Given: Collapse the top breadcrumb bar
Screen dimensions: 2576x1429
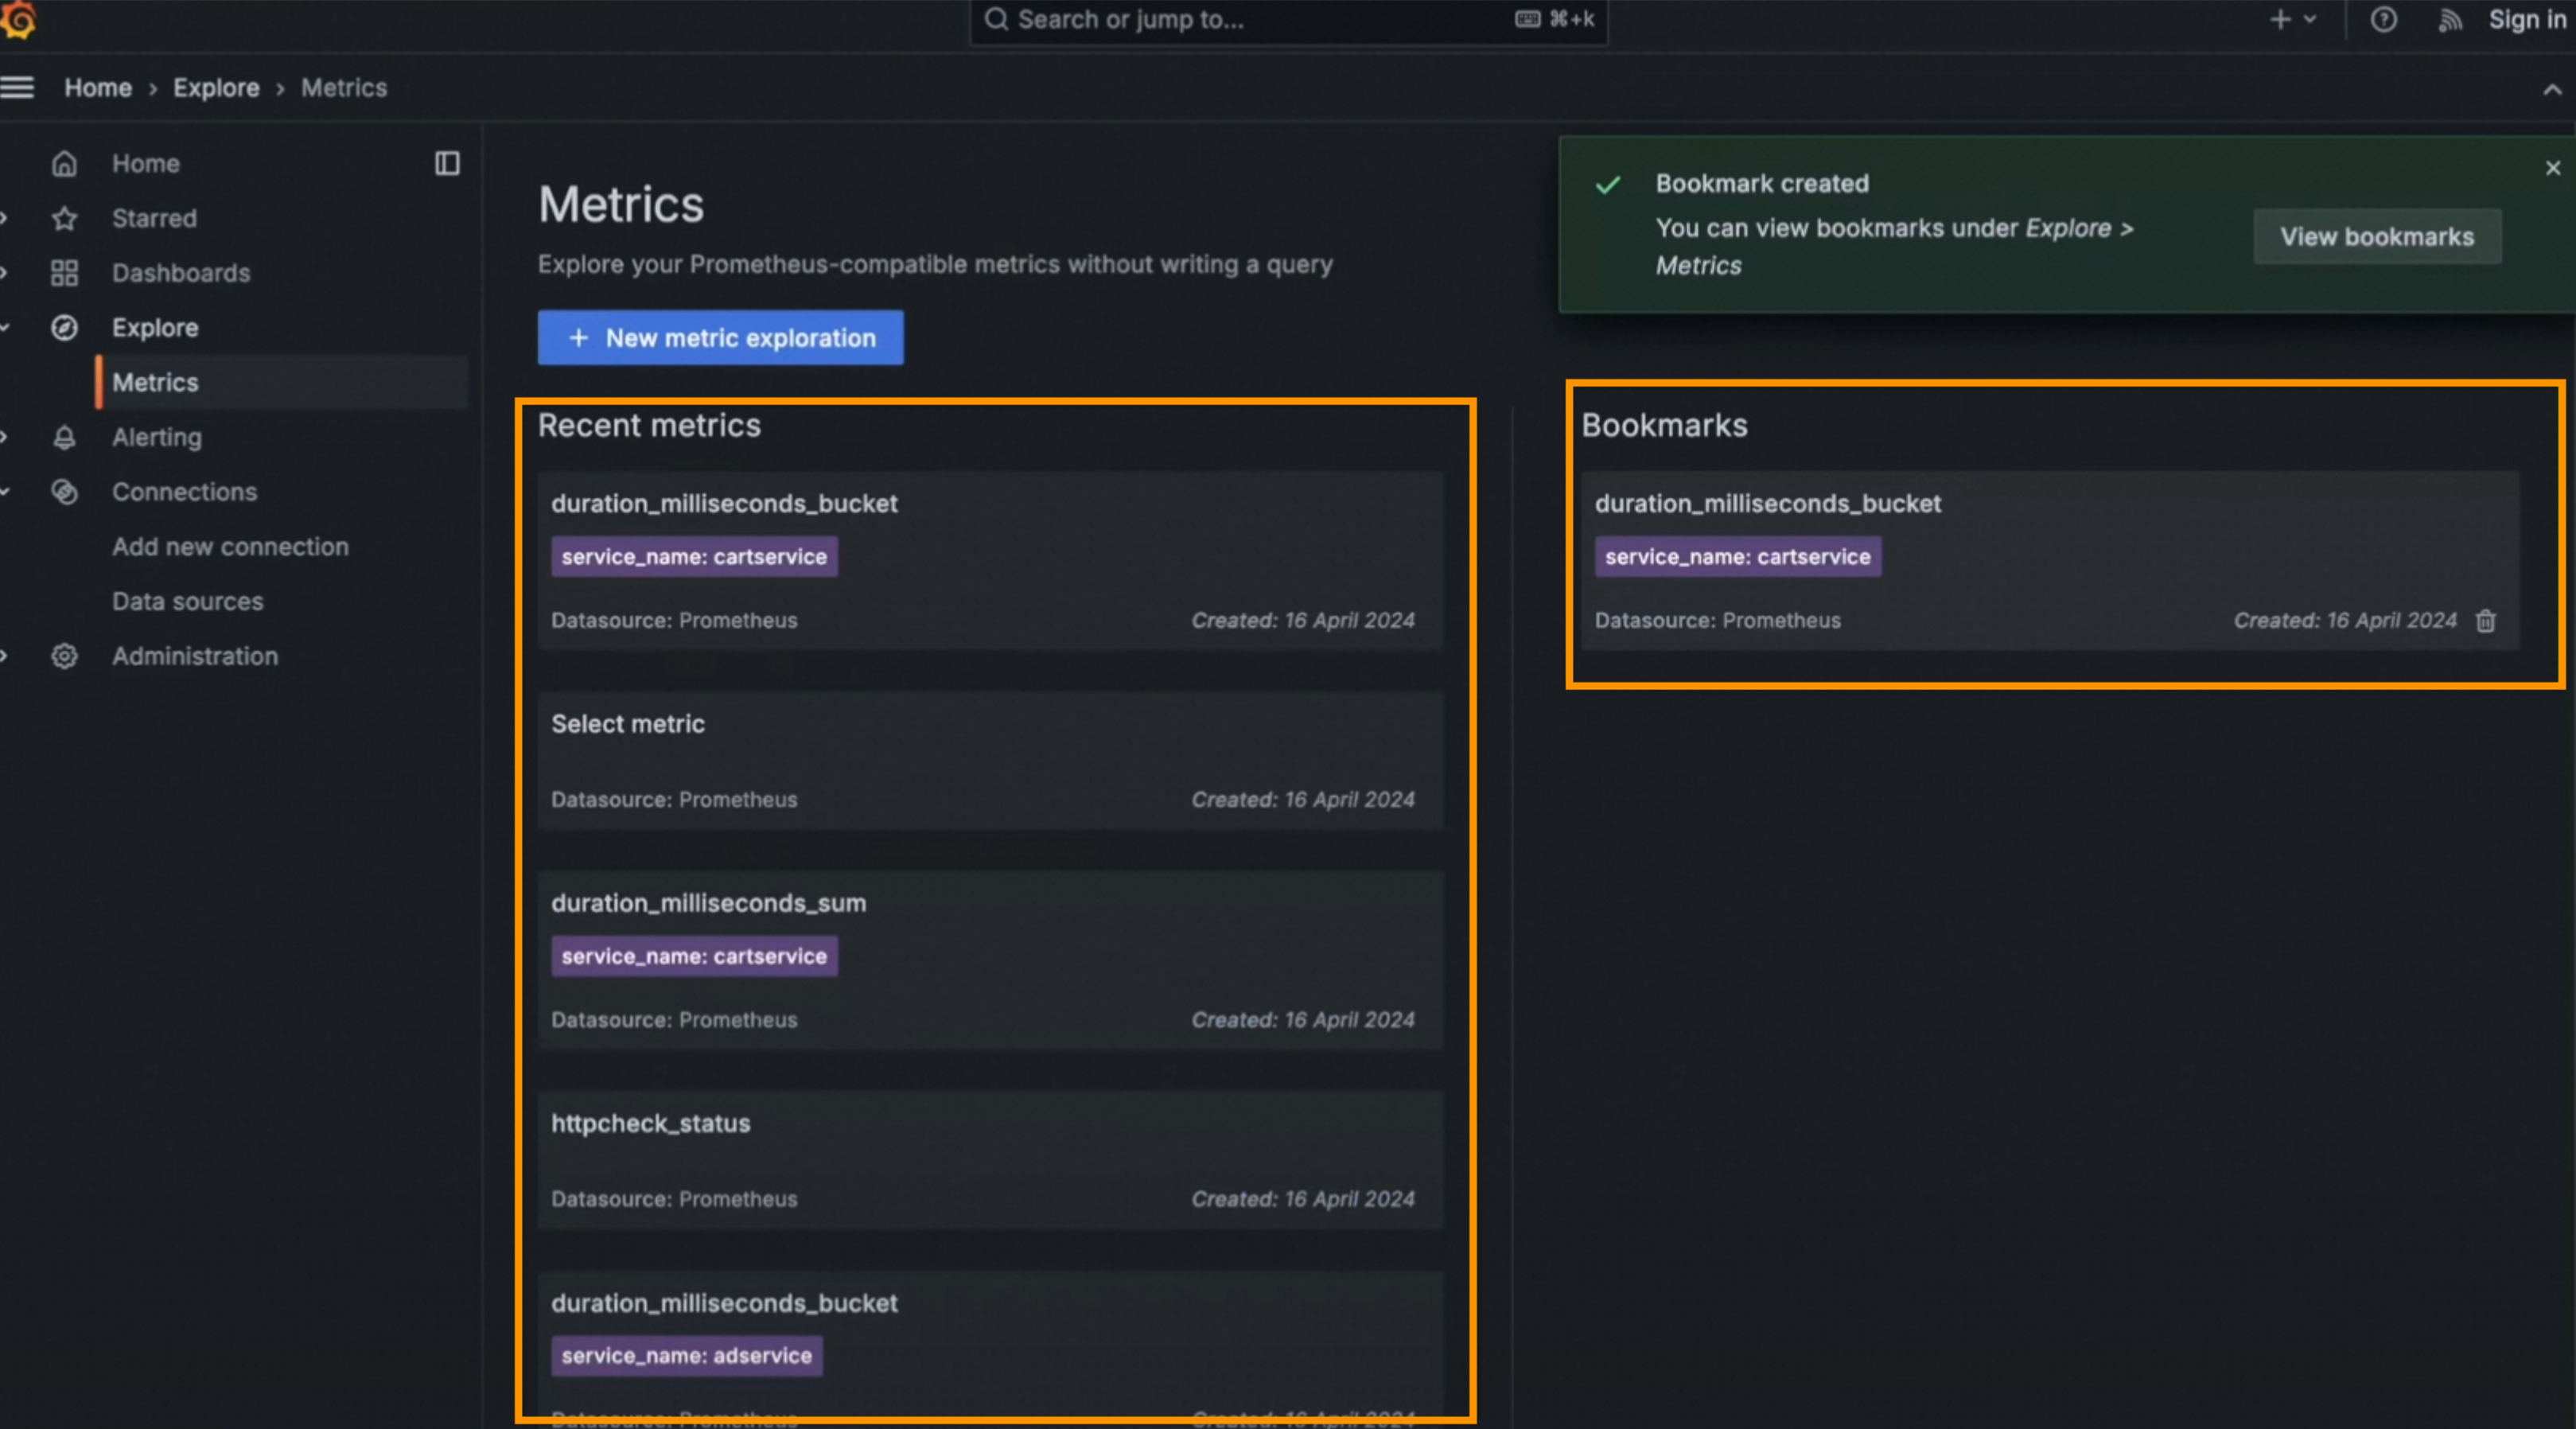Looking at the screenshot, I should click(x=2552, y=89).
